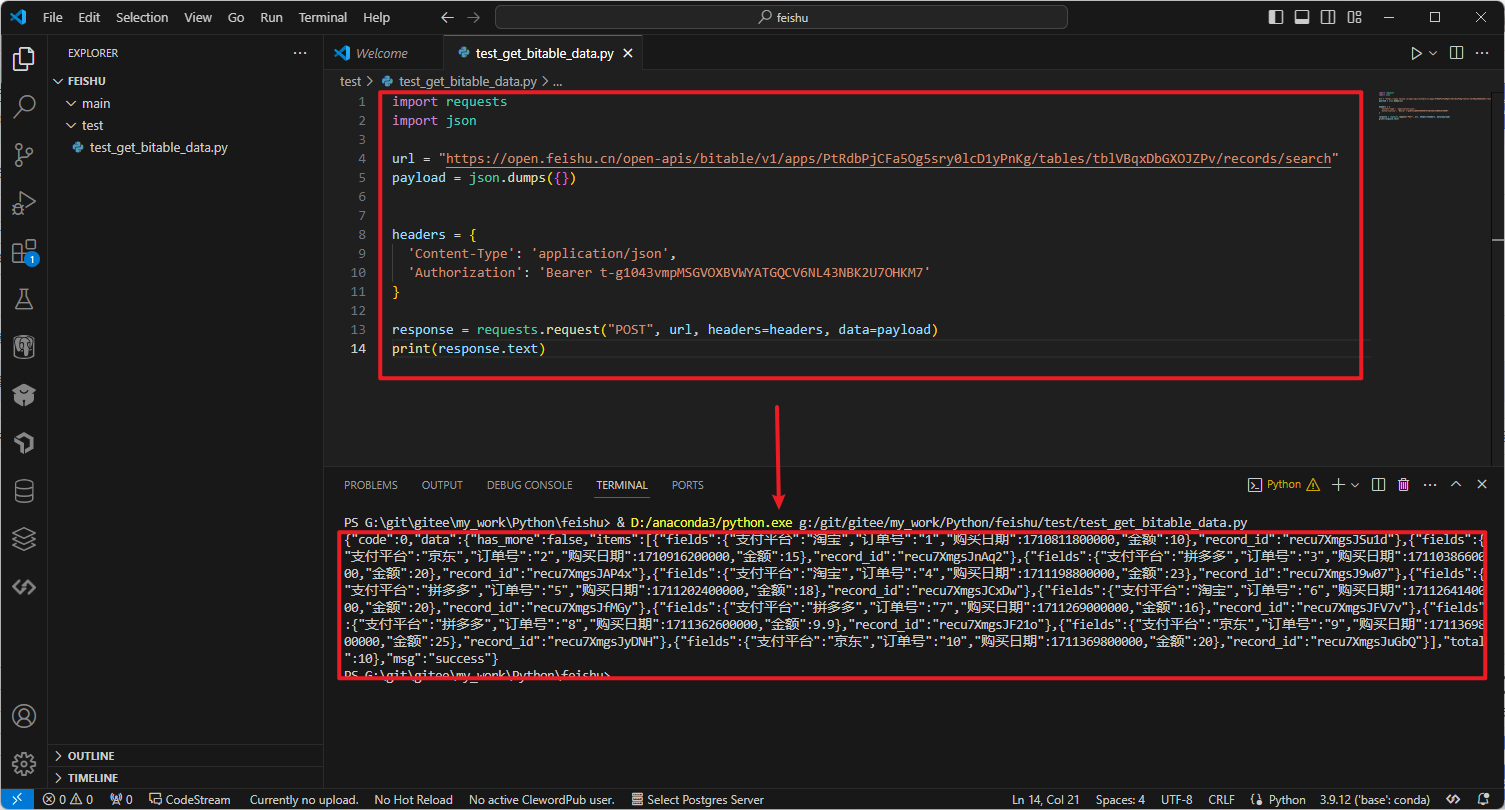Open the Search view in activity bar
1505x810 pixels.
(x=24, y=107)
